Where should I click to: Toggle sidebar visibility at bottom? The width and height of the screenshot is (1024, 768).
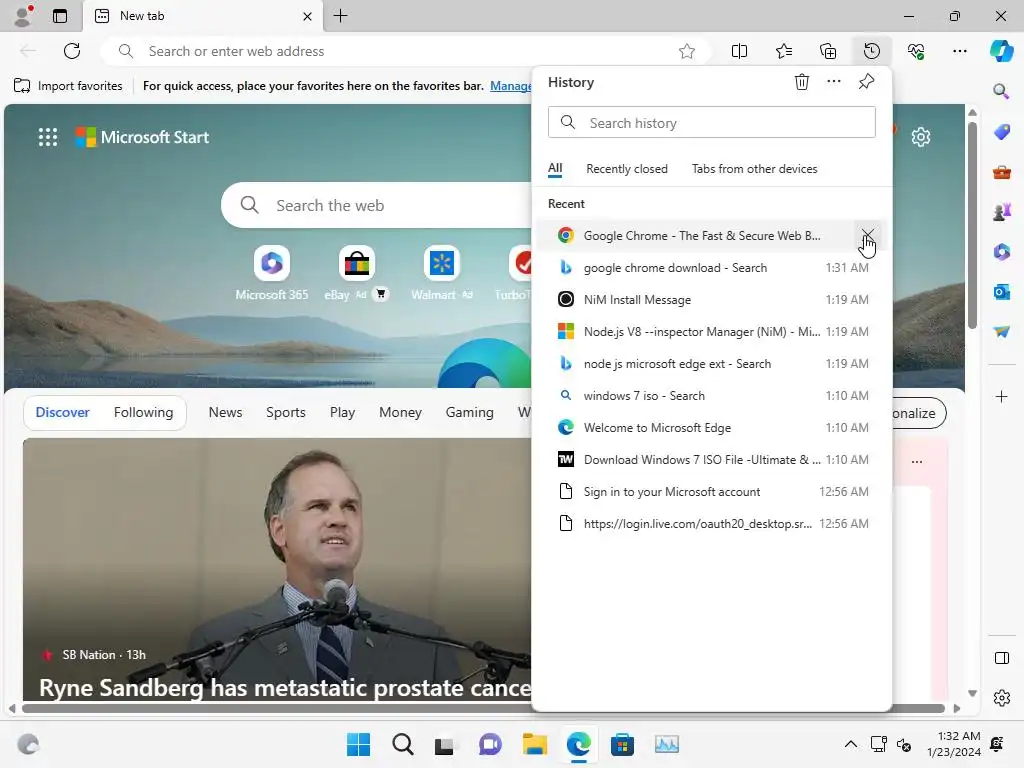[1001, 658]
